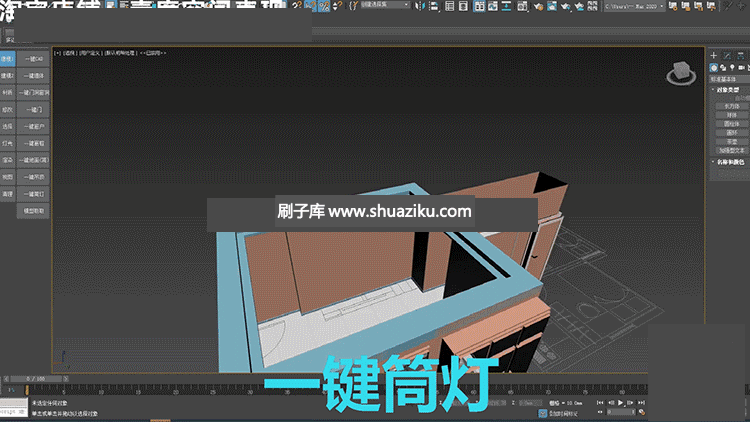Open the 标准基本体 primitives dropdown
This screenshot has height=422, width=750.
729,79
